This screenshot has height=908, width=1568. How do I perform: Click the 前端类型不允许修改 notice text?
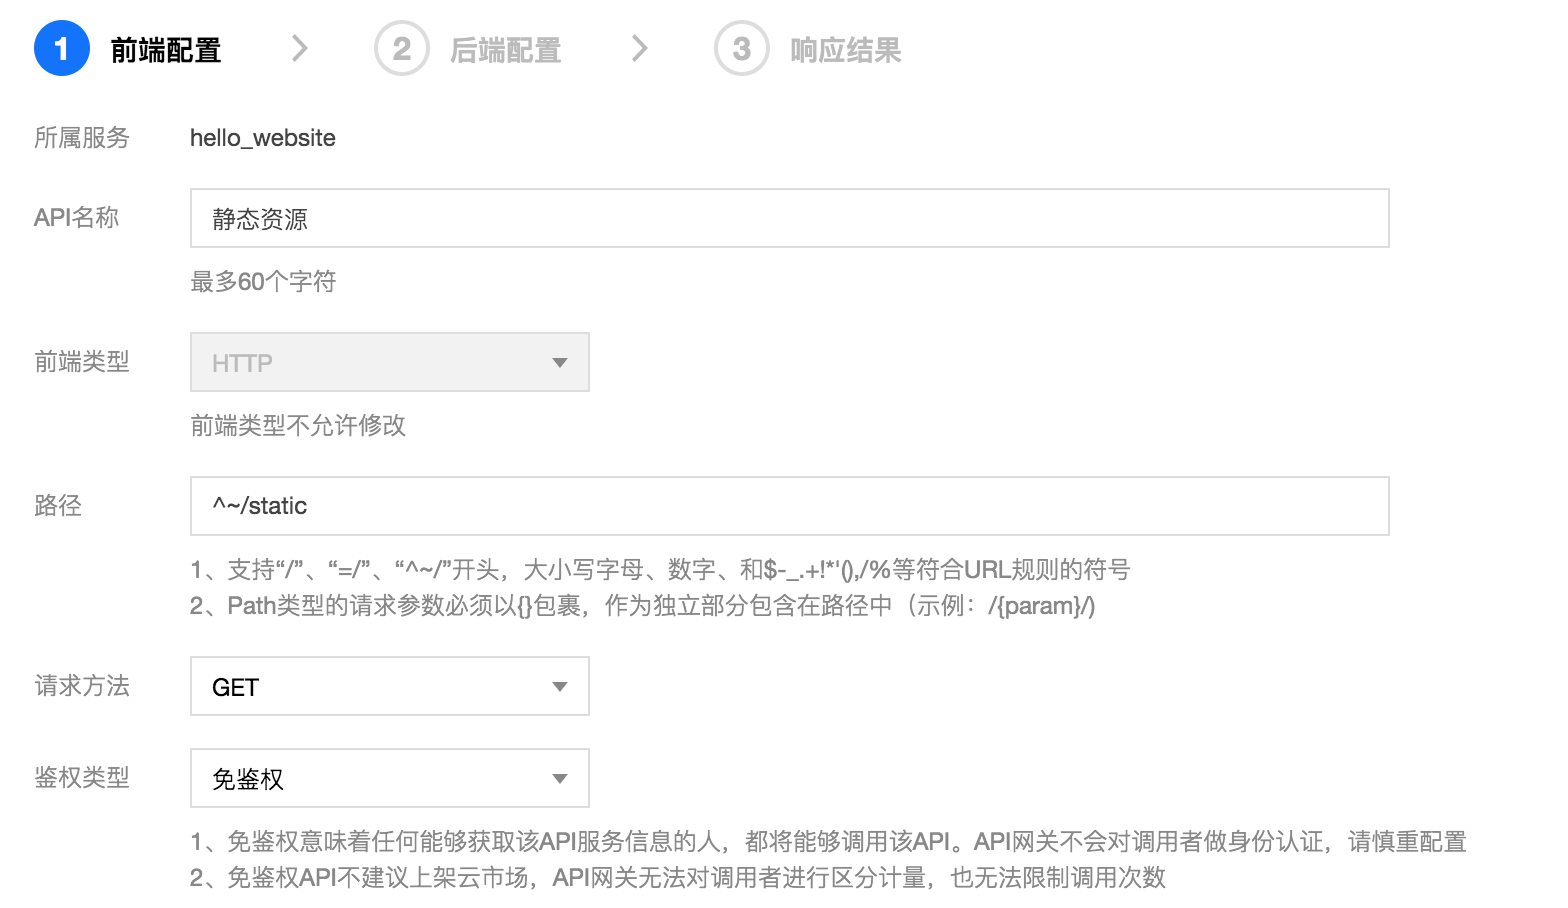click(298, 426)
